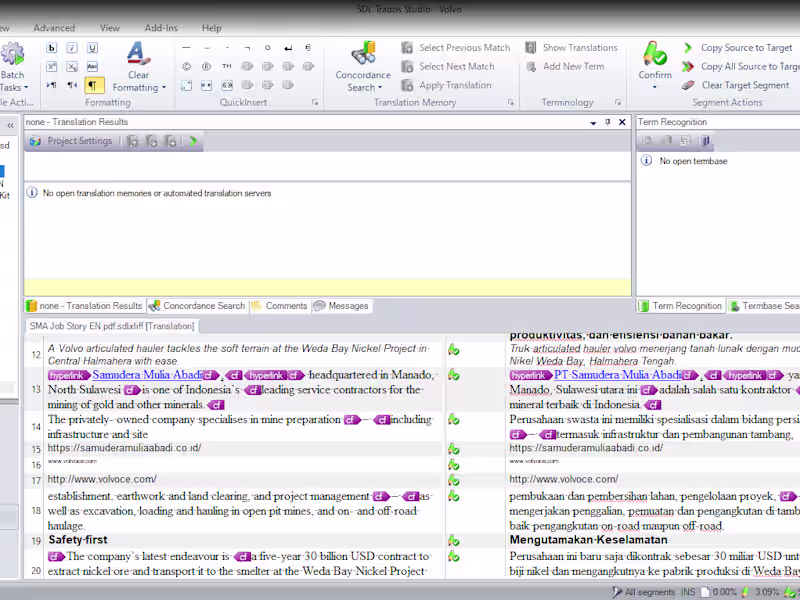Set left-to-right paragraph direction
Viewport: 800px width, 600px height.
52,85
